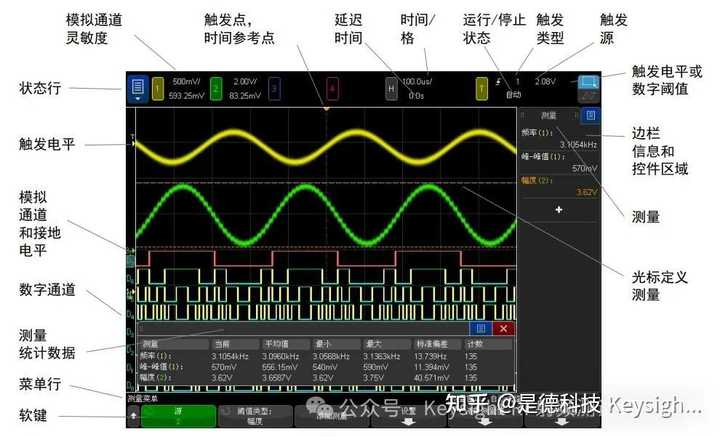Viewport: 720px width, 437px height.
Task: Enable inactive channel 4 red badge
Action: [332, 88]
